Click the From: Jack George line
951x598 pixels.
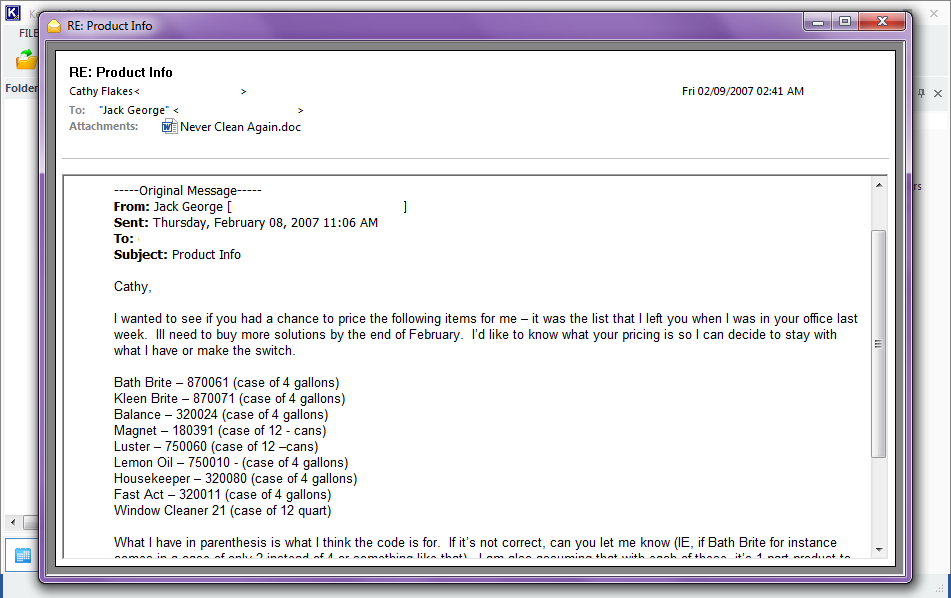click(260, 207)
